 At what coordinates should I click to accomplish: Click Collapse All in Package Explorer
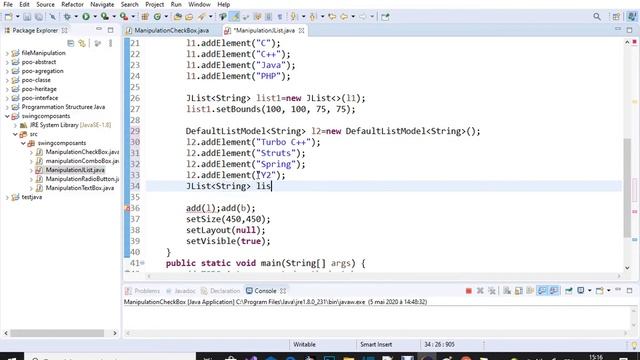71,43
